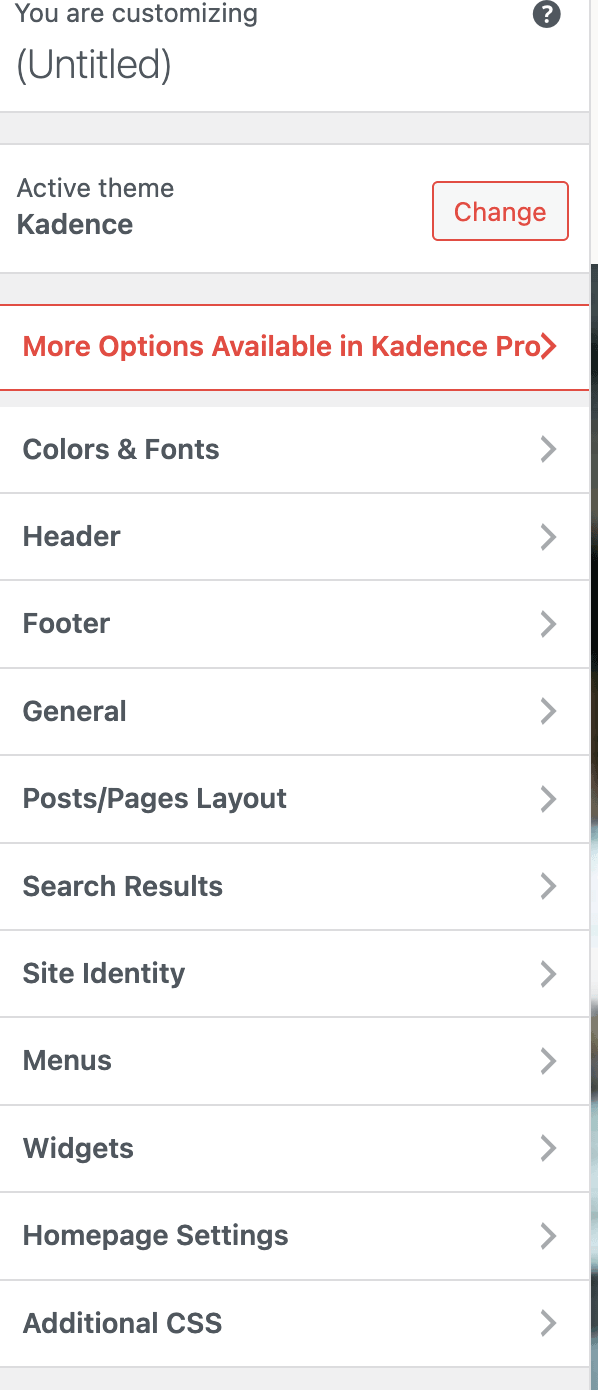
Task: Open the Colors & Fonts section
Action: pyautogui.click(x=295, y=449)
